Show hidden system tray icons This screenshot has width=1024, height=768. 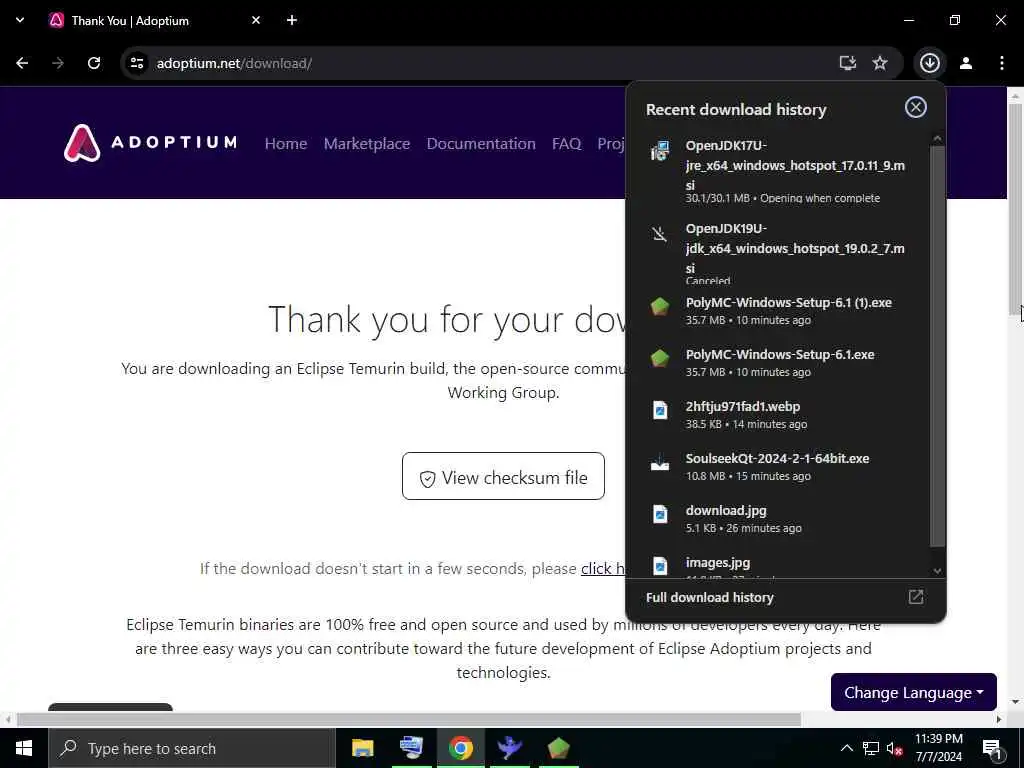846,748
